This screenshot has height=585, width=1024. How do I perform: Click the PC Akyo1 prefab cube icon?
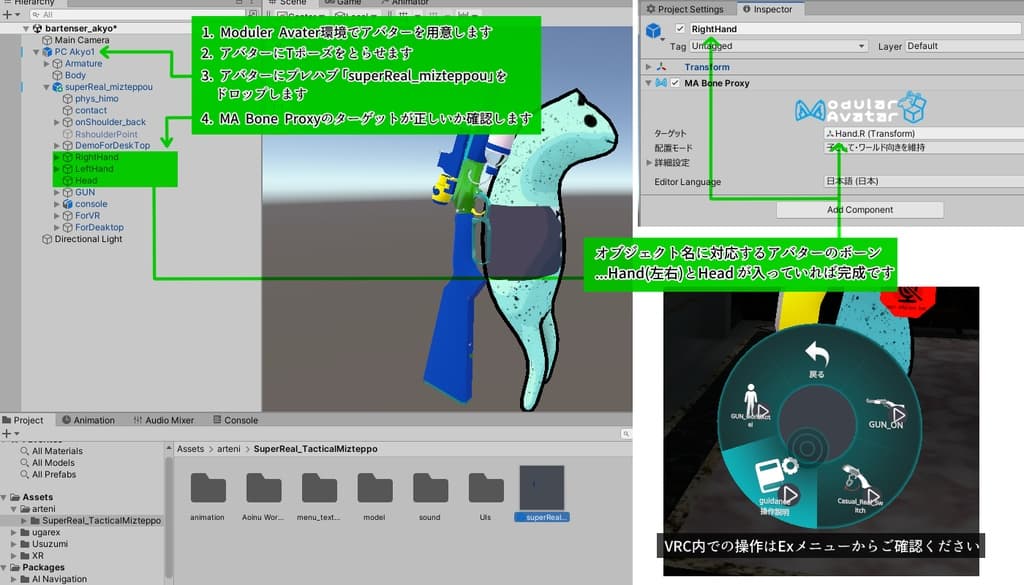click(47, 52)
